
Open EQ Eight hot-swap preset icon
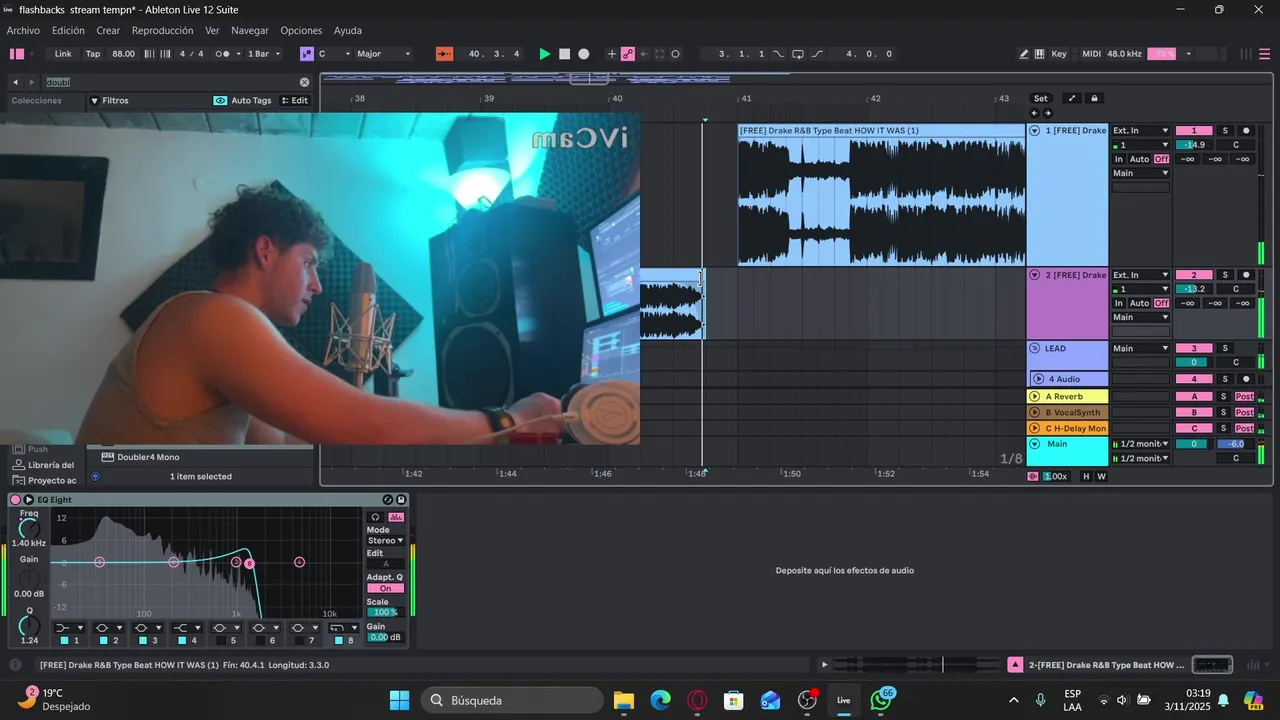[x=388, y=499]
